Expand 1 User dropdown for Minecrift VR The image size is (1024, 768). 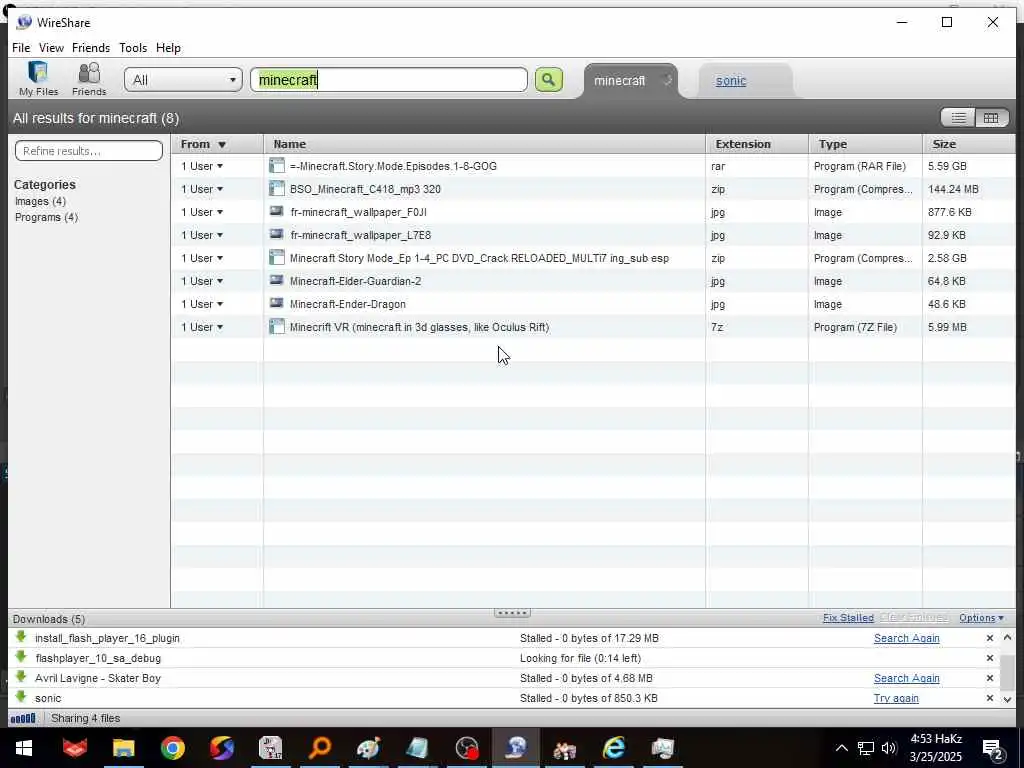click(202, 327)
